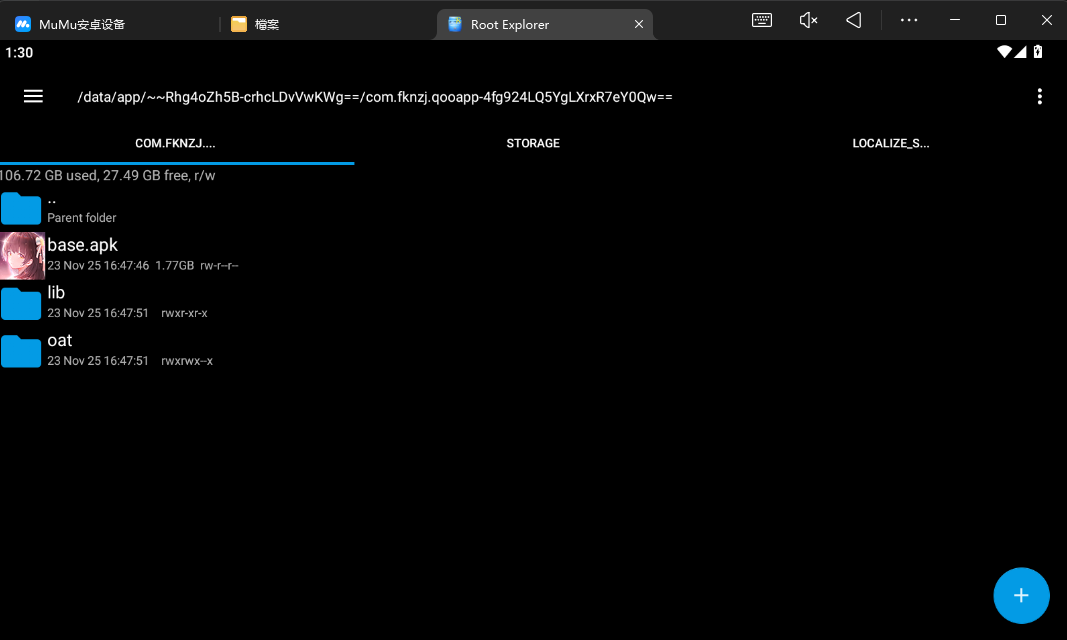The height and width of the screenshot is (640, 1067).
Task: Click the emulator keyboard icon
Action: (761, 20)
